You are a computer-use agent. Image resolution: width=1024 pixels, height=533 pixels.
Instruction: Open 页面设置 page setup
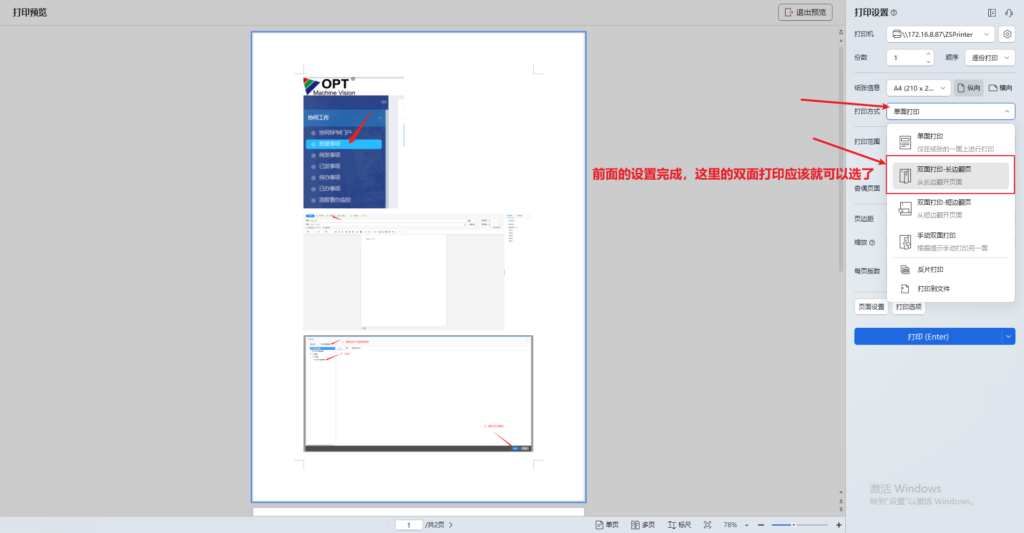tap(870, 307)
